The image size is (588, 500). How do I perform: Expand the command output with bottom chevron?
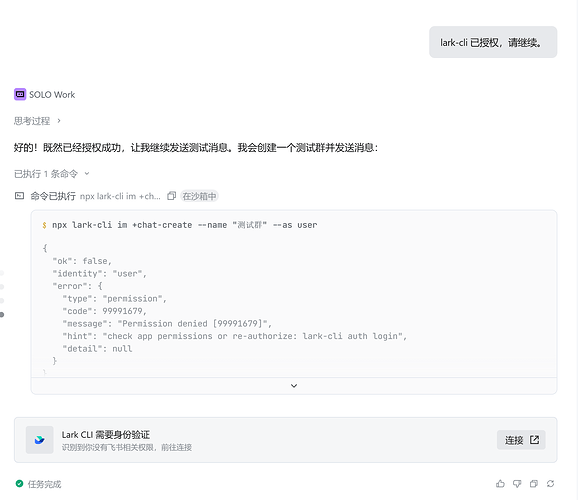click(294, 386)
